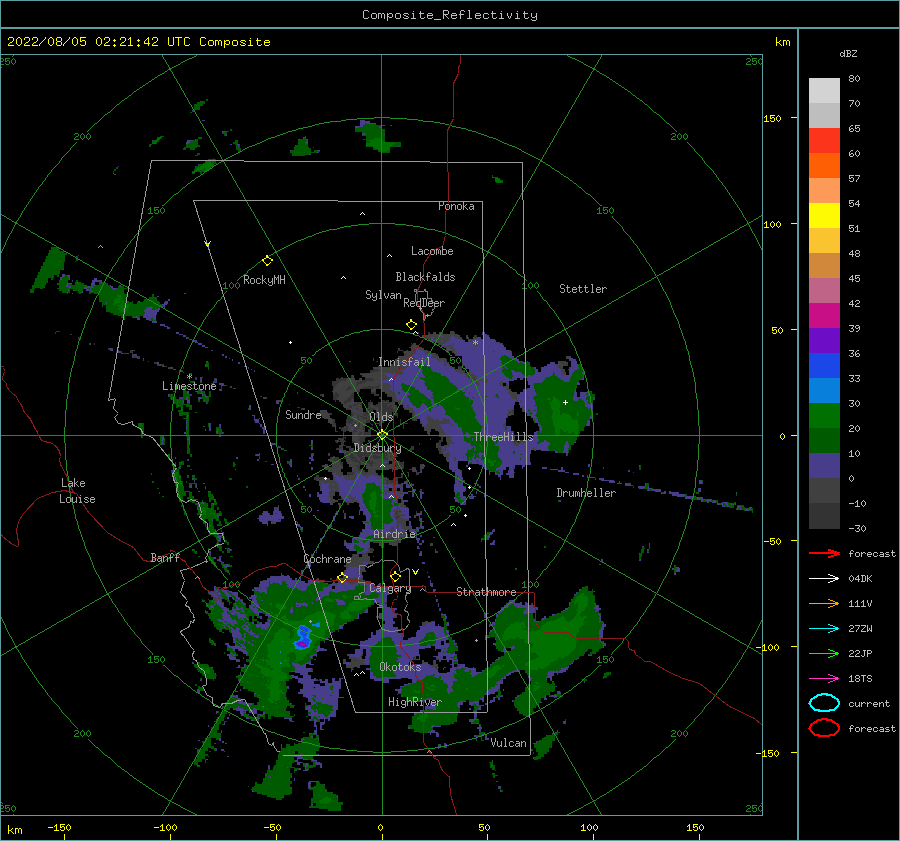
Task: Click the bright green 30 dBZ color swatch
Action: pos(824,415)
